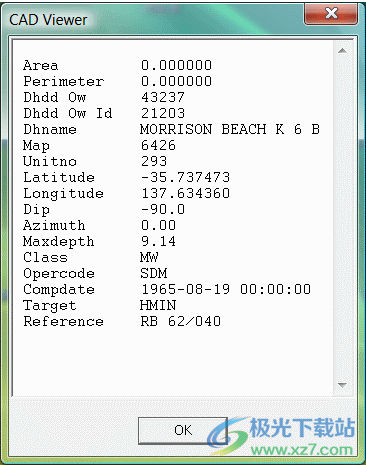Click the Dhdd Ow value 43237
Screen dimensions: 366x466
[x=163, y=97]
